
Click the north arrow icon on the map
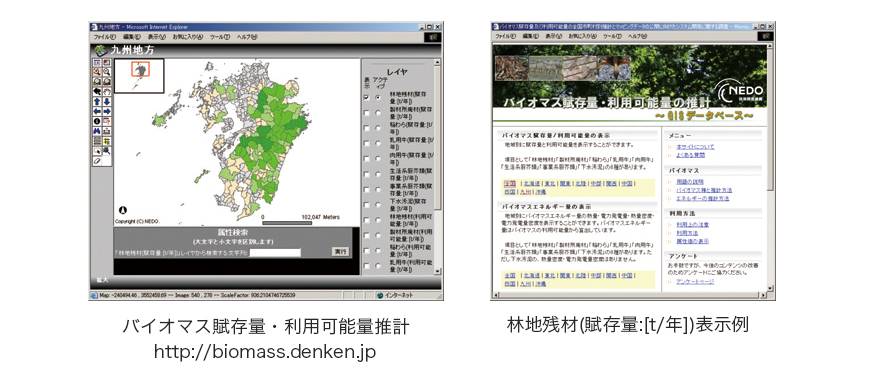pyautogui.click(x=123, y=210)
